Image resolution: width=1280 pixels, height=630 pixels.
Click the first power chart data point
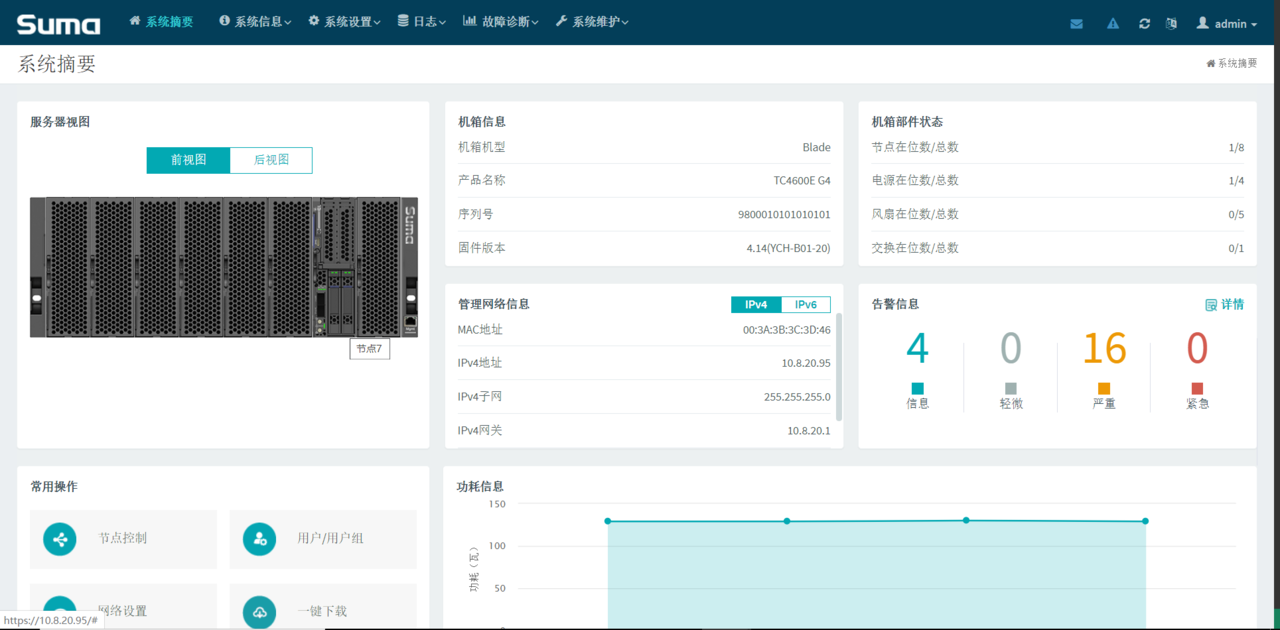tap(608, 521)
